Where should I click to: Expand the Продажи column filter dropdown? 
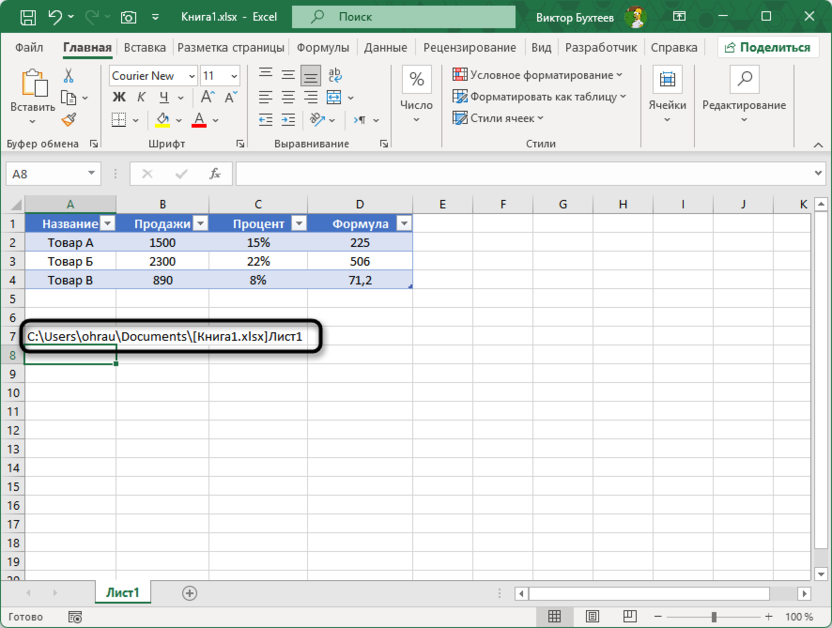pyautogui.click(x=200, y=224)
